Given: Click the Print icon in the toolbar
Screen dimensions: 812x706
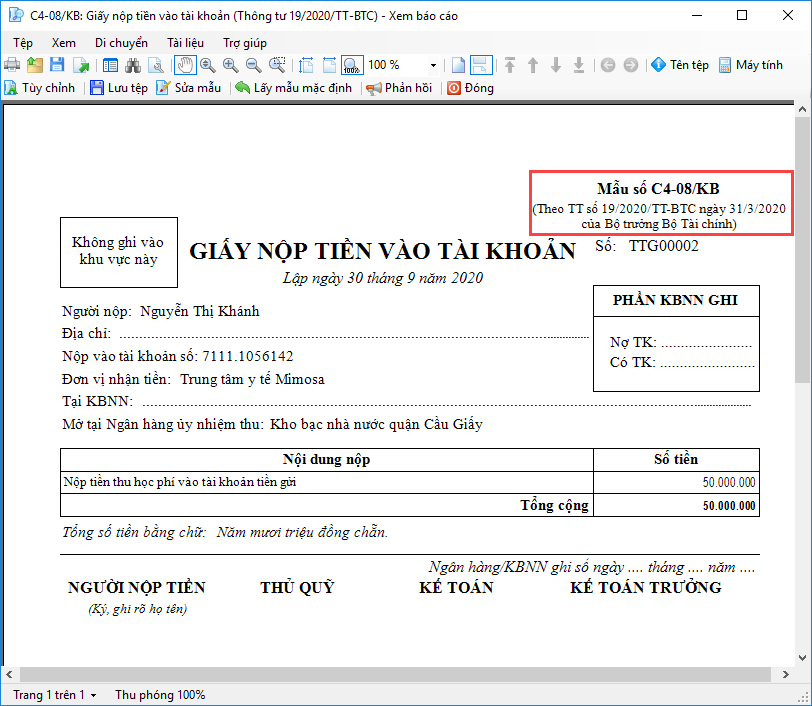Looking at the screenshot, I should 12,65.
